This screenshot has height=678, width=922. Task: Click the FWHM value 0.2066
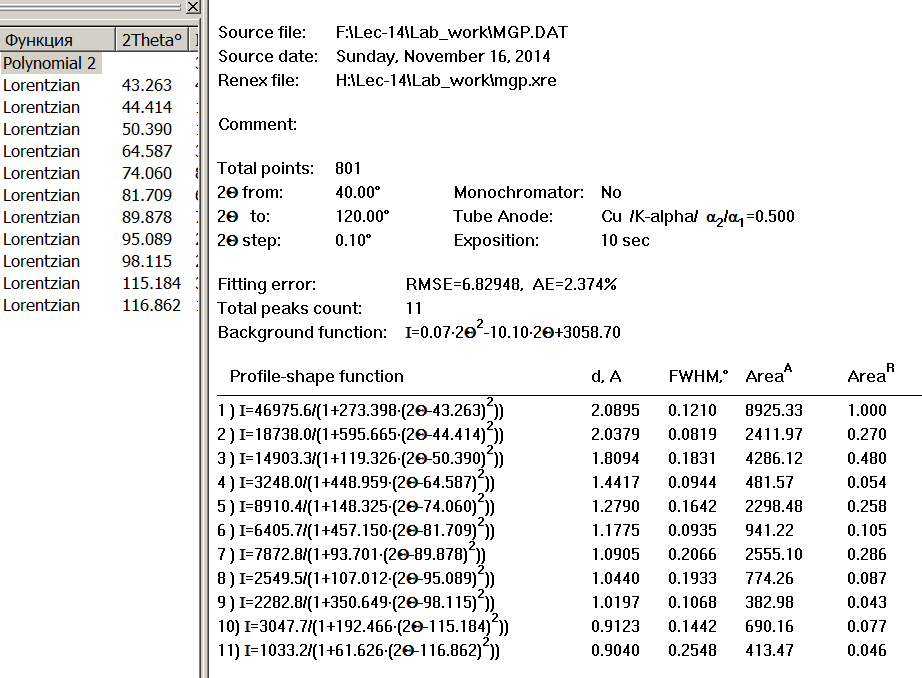(x=692, y=555)
